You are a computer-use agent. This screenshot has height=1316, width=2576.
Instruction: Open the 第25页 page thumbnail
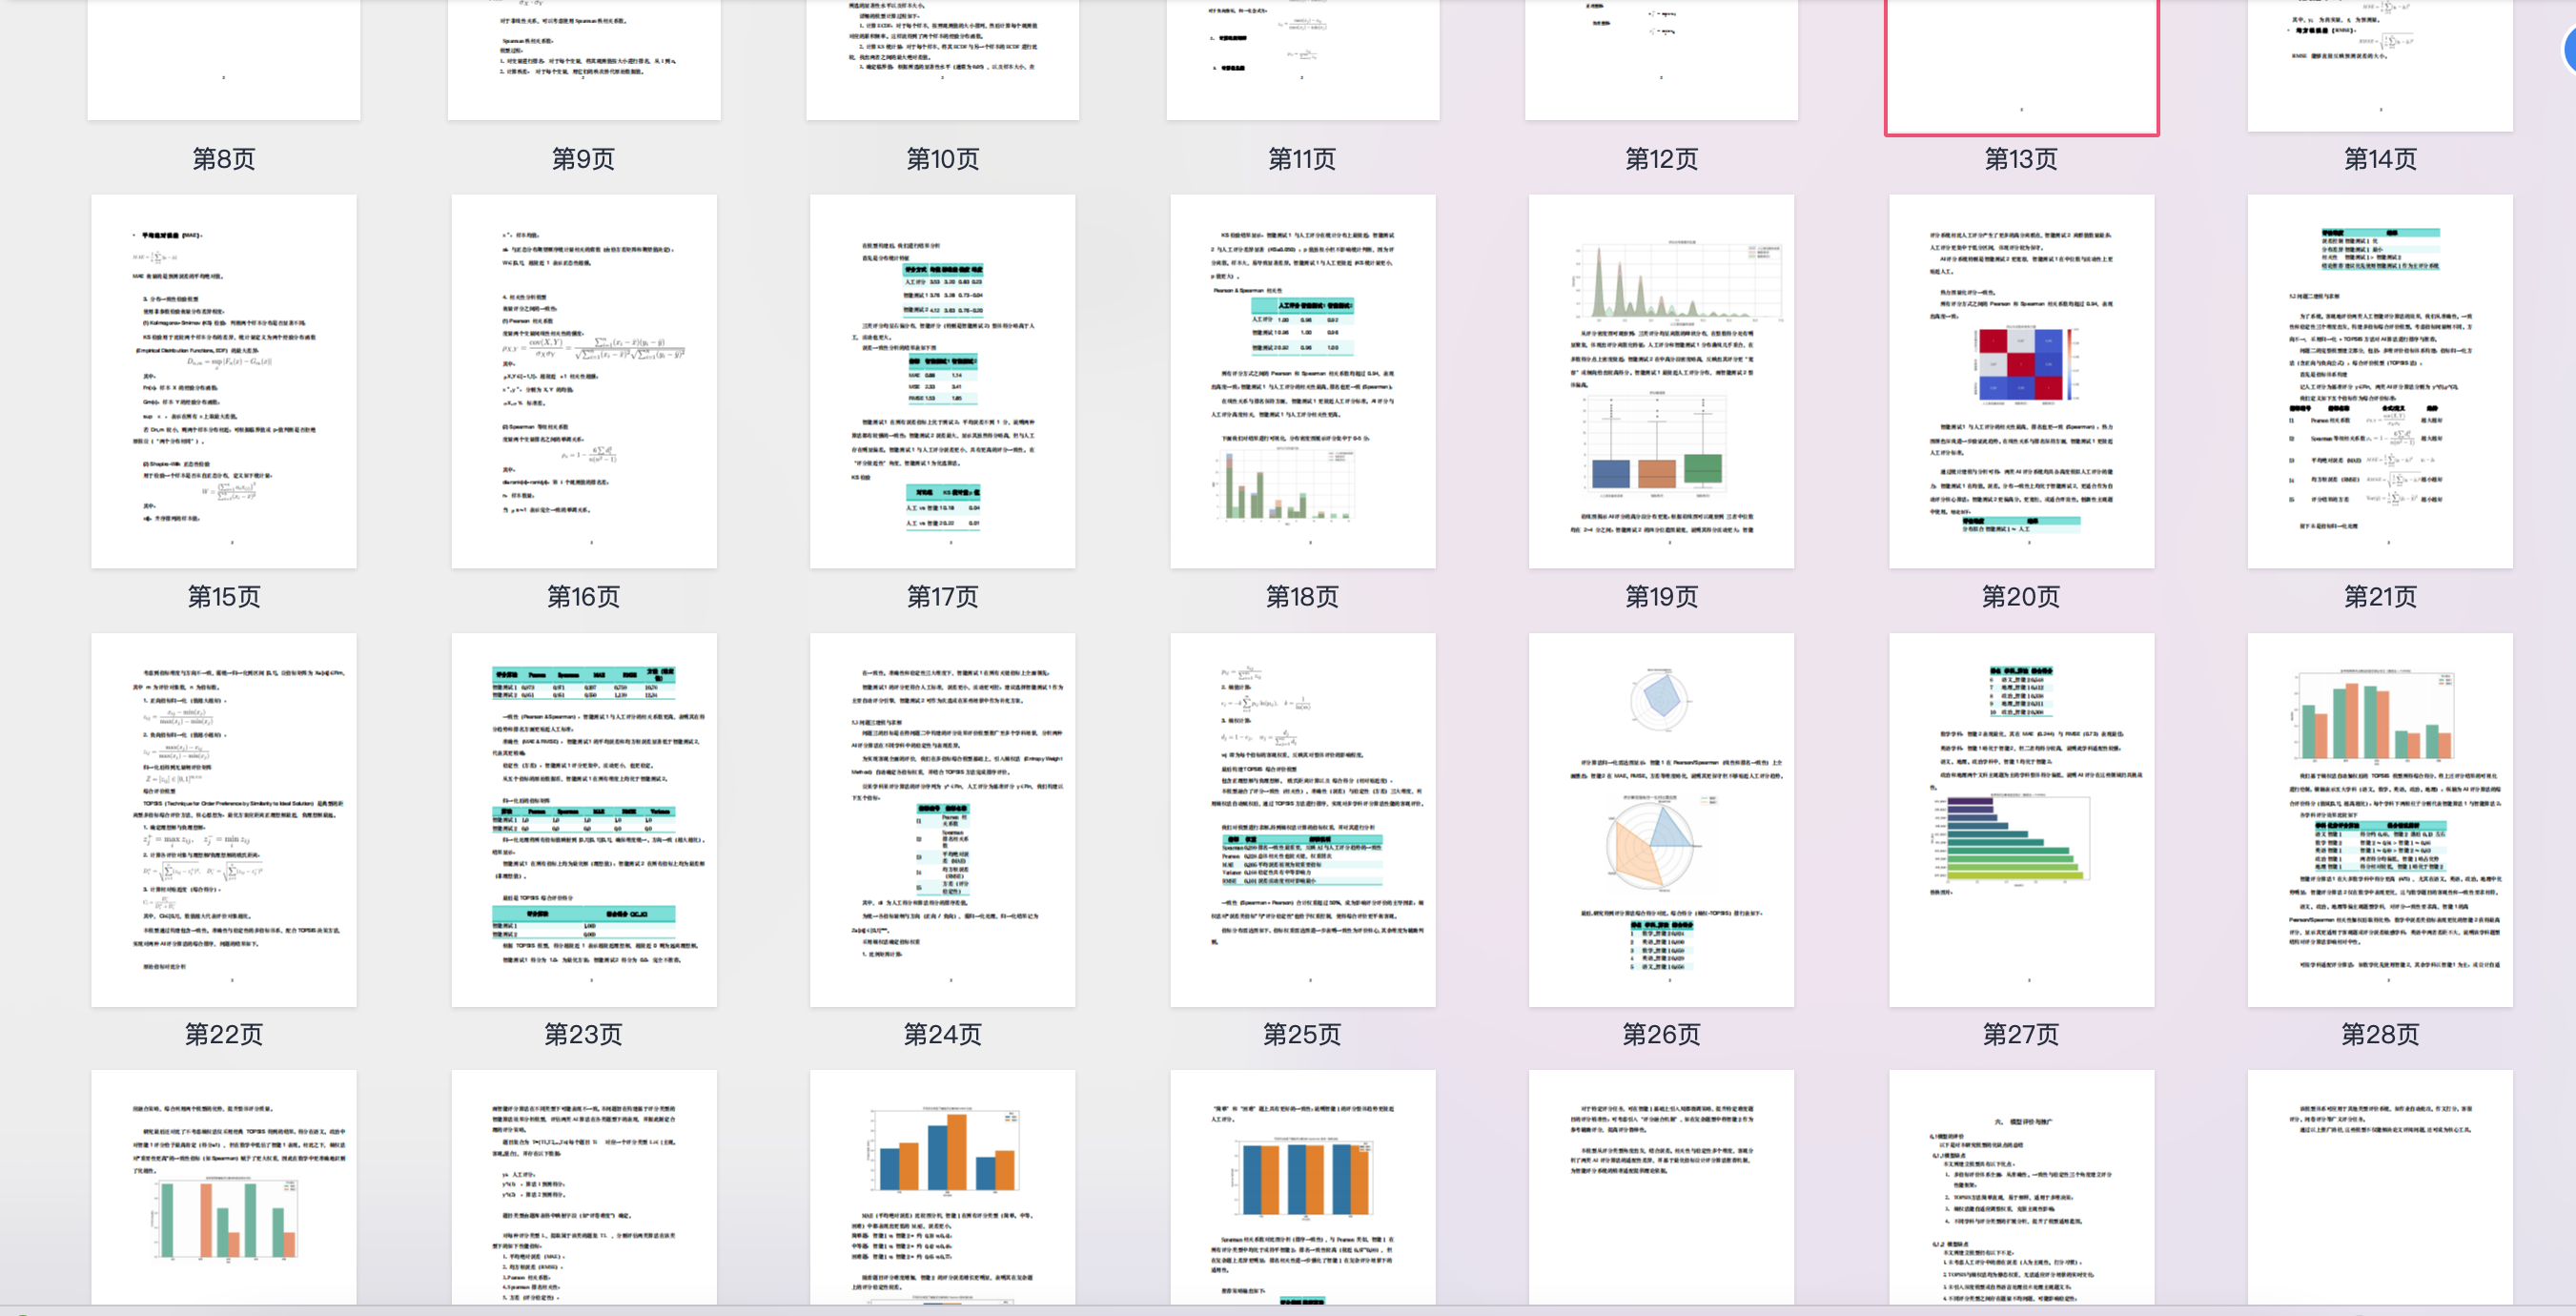[x=1302, y=819]
